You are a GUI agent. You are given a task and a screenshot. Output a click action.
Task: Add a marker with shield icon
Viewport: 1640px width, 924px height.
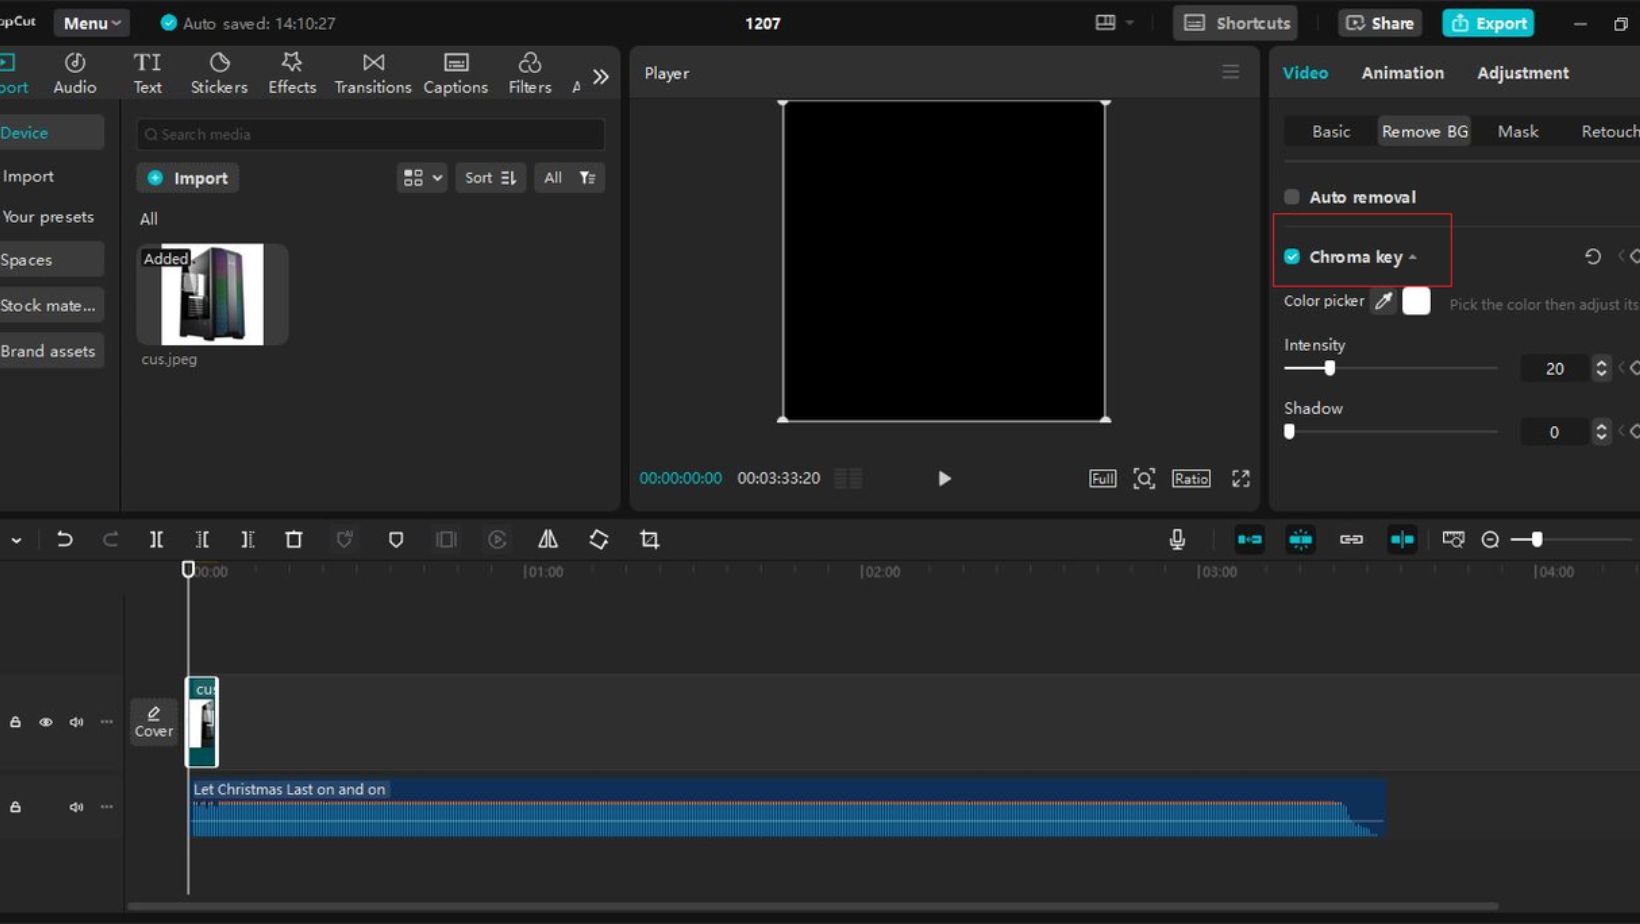point(396,539)
